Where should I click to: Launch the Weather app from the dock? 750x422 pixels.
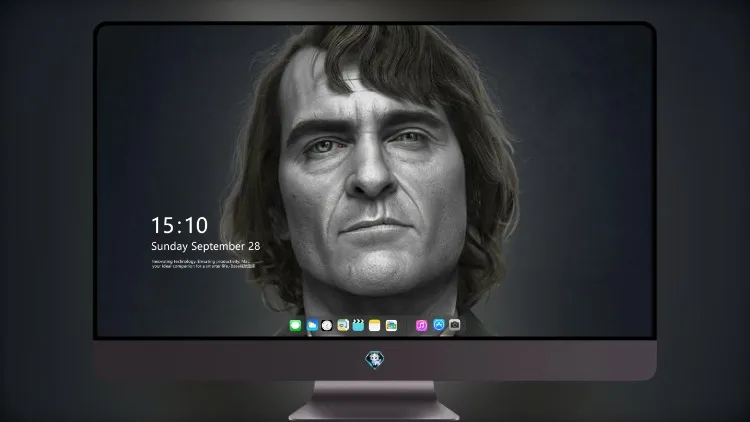312,325
